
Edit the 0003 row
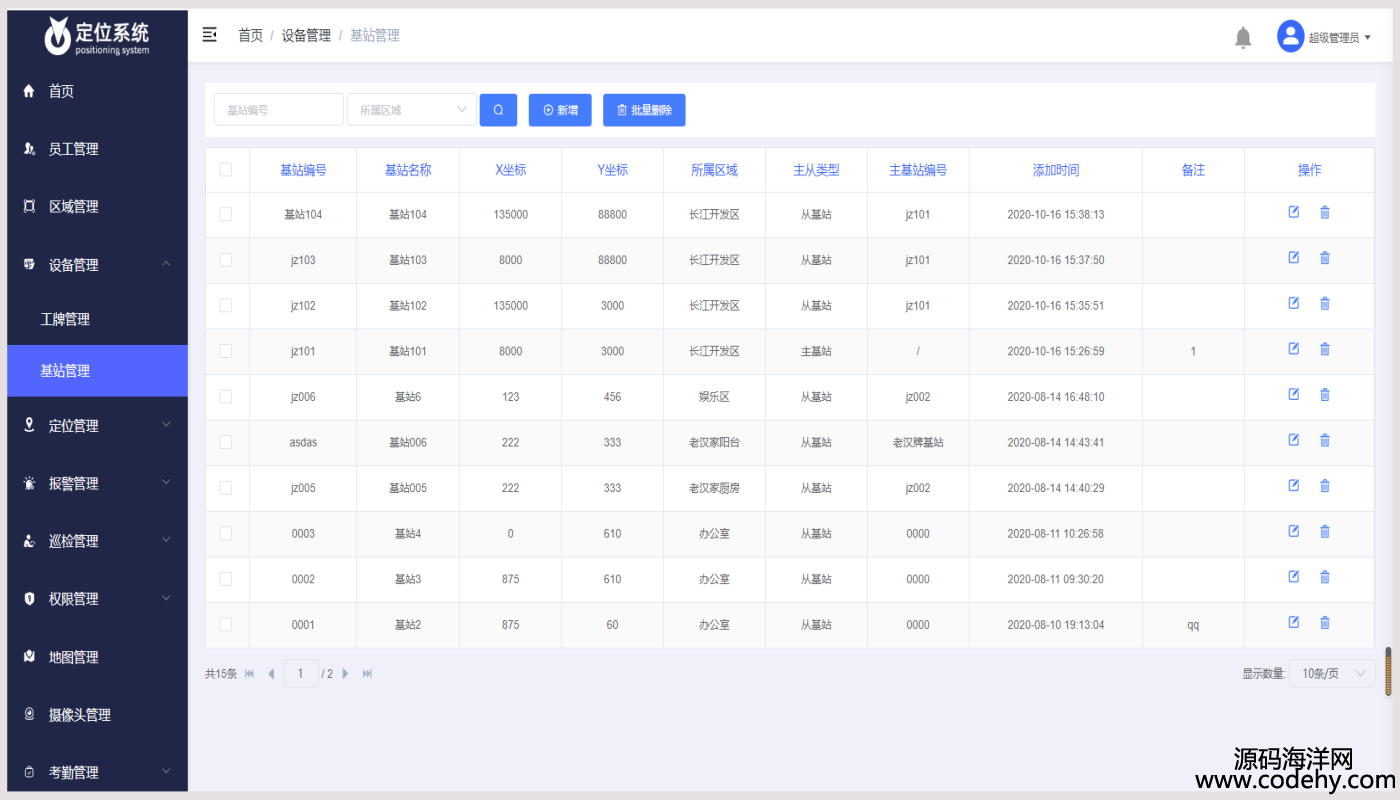[x=1293, y=531]
